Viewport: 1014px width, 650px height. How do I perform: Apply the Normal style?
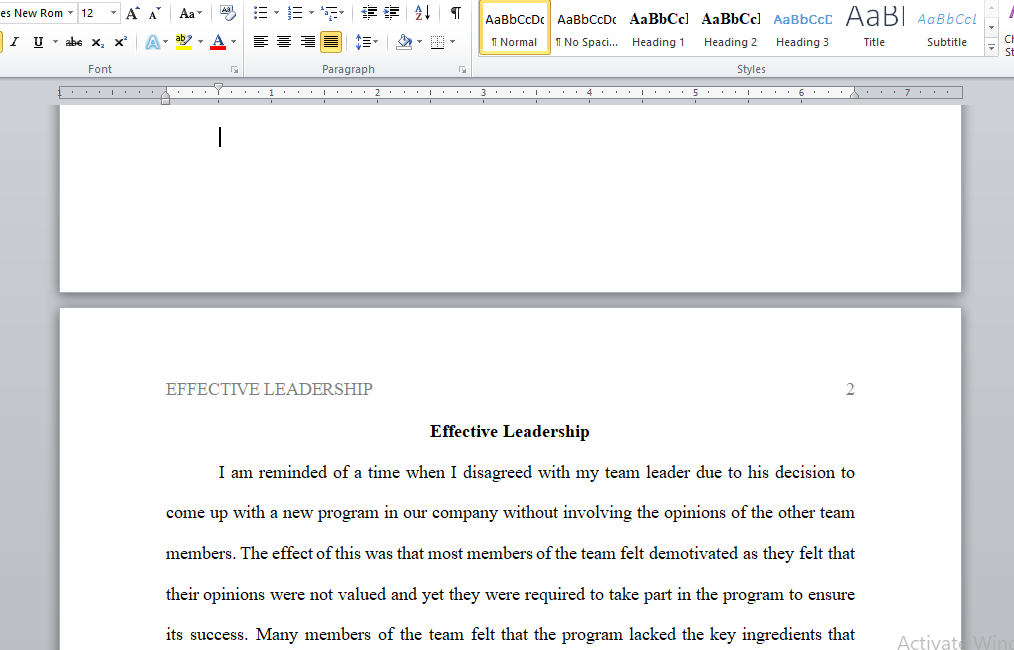515,28
